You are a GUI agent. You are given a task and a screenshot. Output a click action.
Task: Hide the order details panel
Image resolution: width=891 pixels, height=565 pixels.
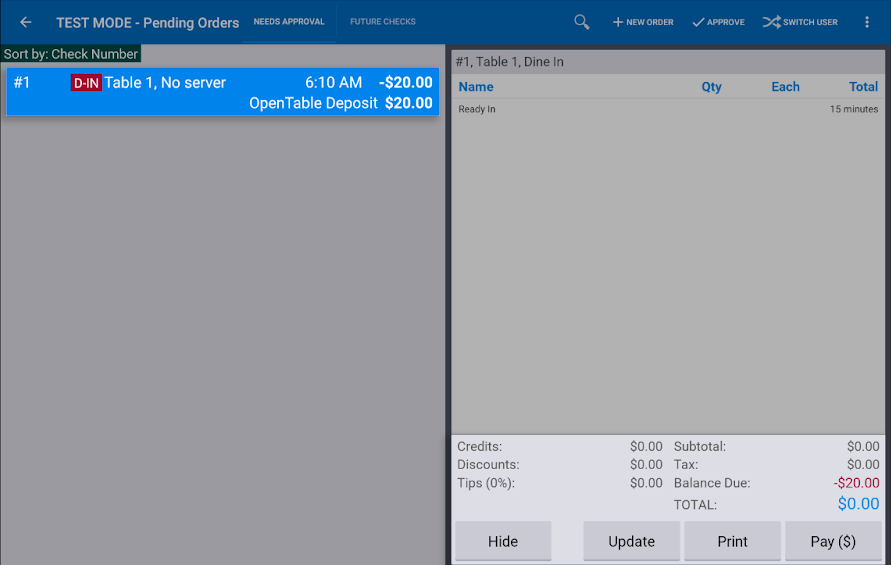click(503, 541)
